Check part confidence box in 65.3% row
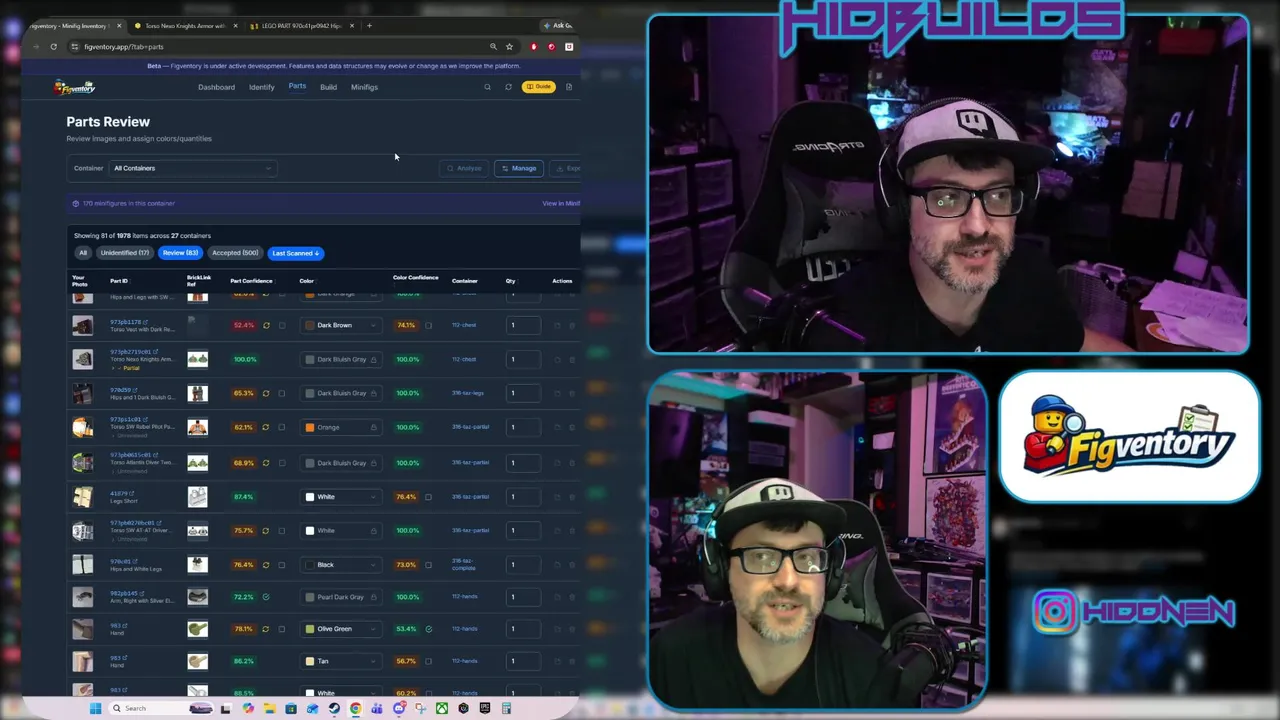This screenshot has height=720, width=1280. pyautogui.click(x=282, y=393)
